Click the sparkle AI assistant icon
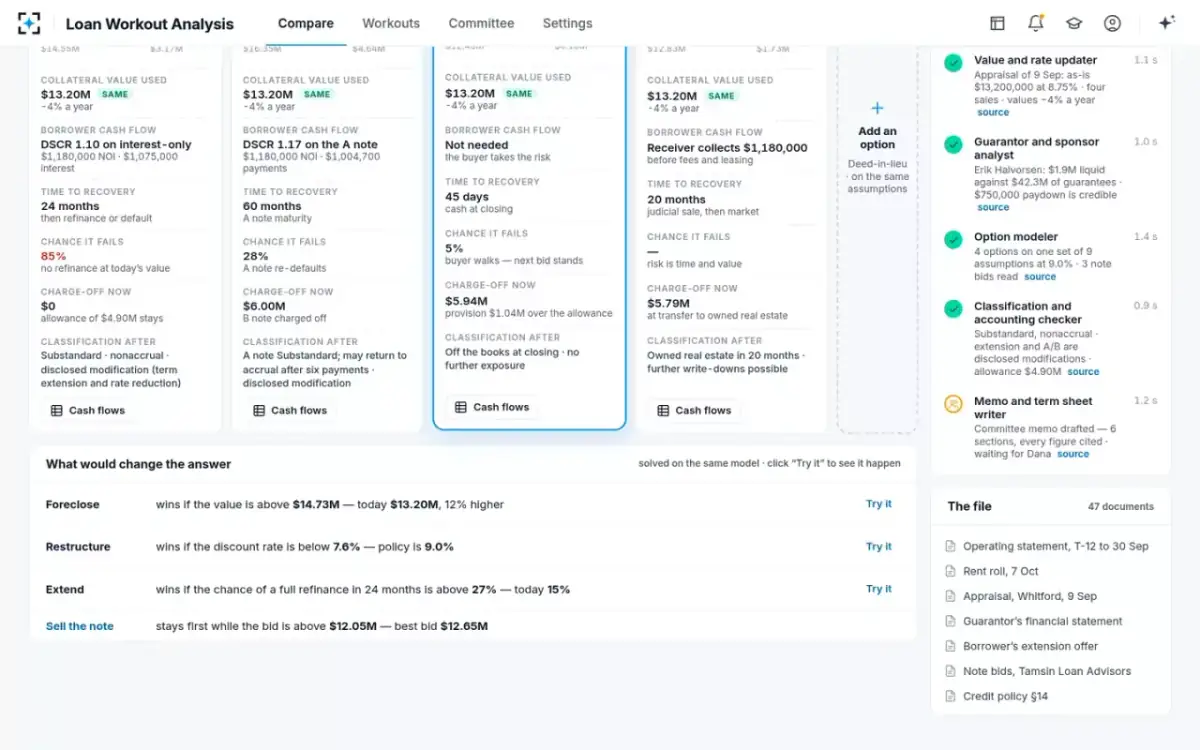Image resolution: width=1200 pixels, height=750 pixels. tap(1166, 23)
